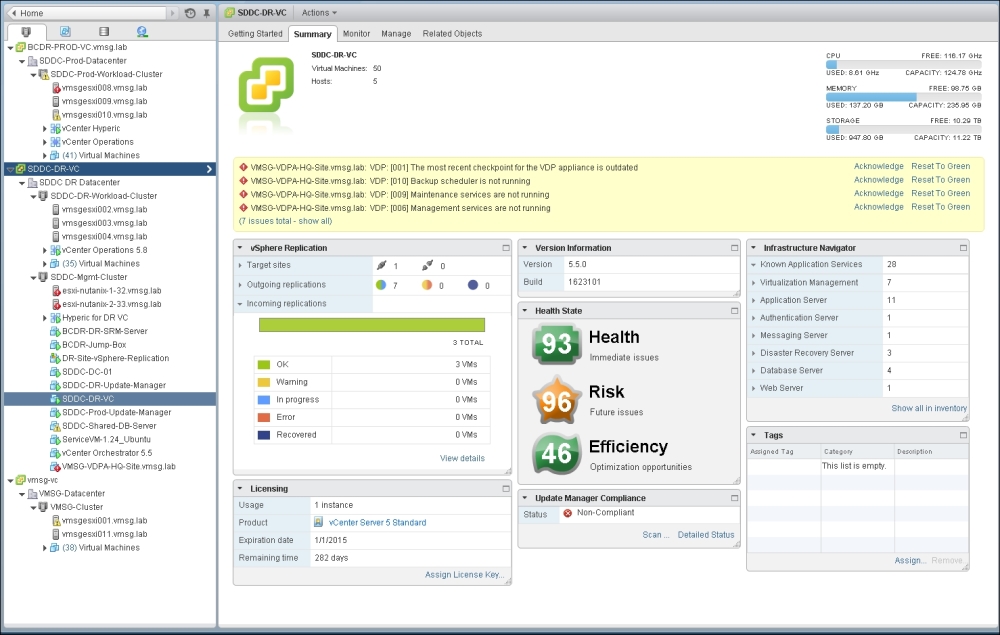Viewport: 1000px width, 635px height.
Task: Switch to the Manage tab
Action: tap(396, 34)
